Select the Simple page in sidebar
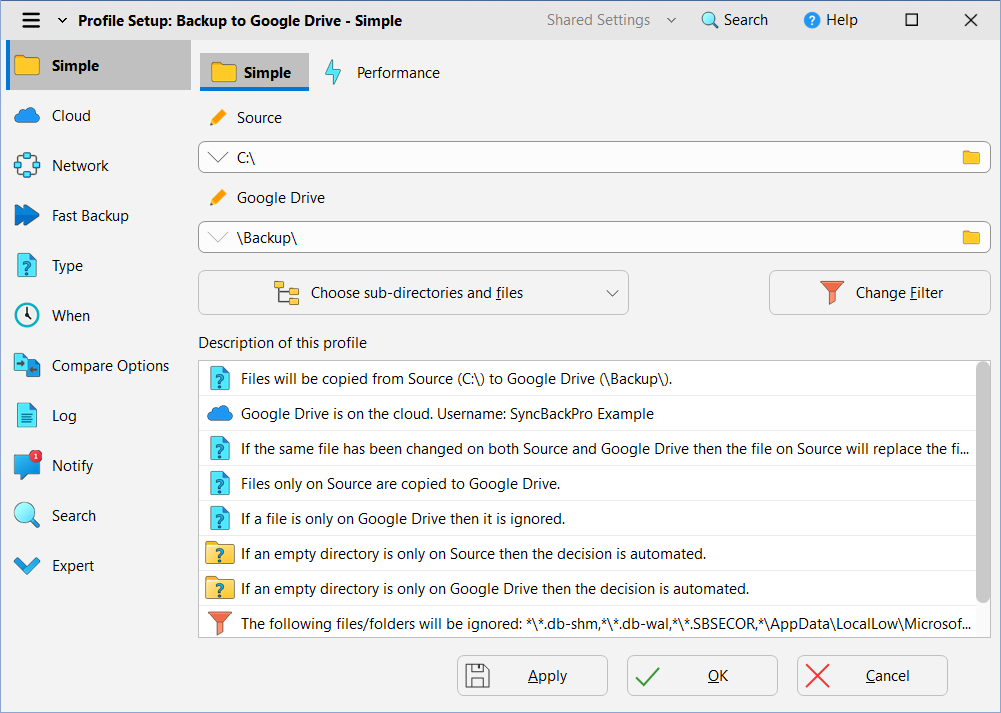This screenshot has height=713, width=1001. click(99, 65)
